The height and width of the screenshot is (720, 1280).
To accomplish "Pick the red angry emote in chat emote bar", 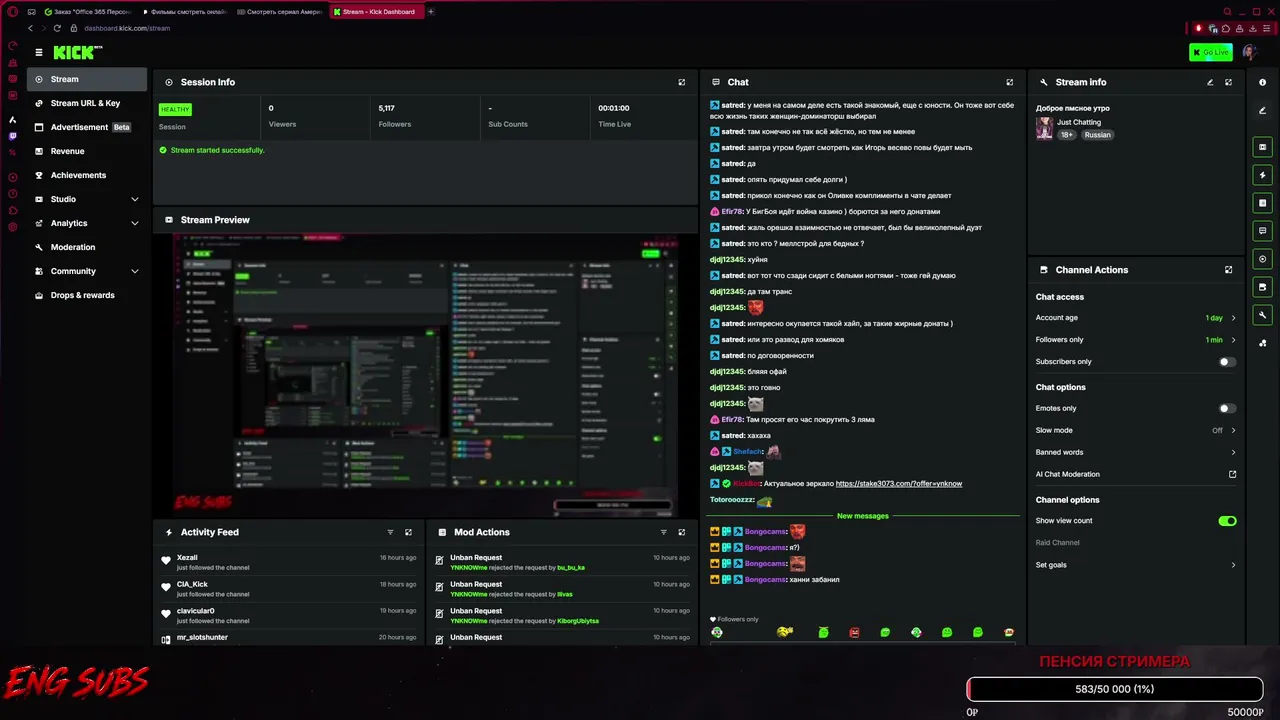I will [854, 632].
